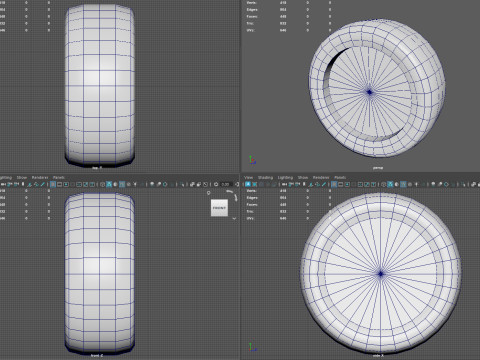Switch front panel to Wireframe display
Screen dimensions: 480x360
tap(102, 184)
